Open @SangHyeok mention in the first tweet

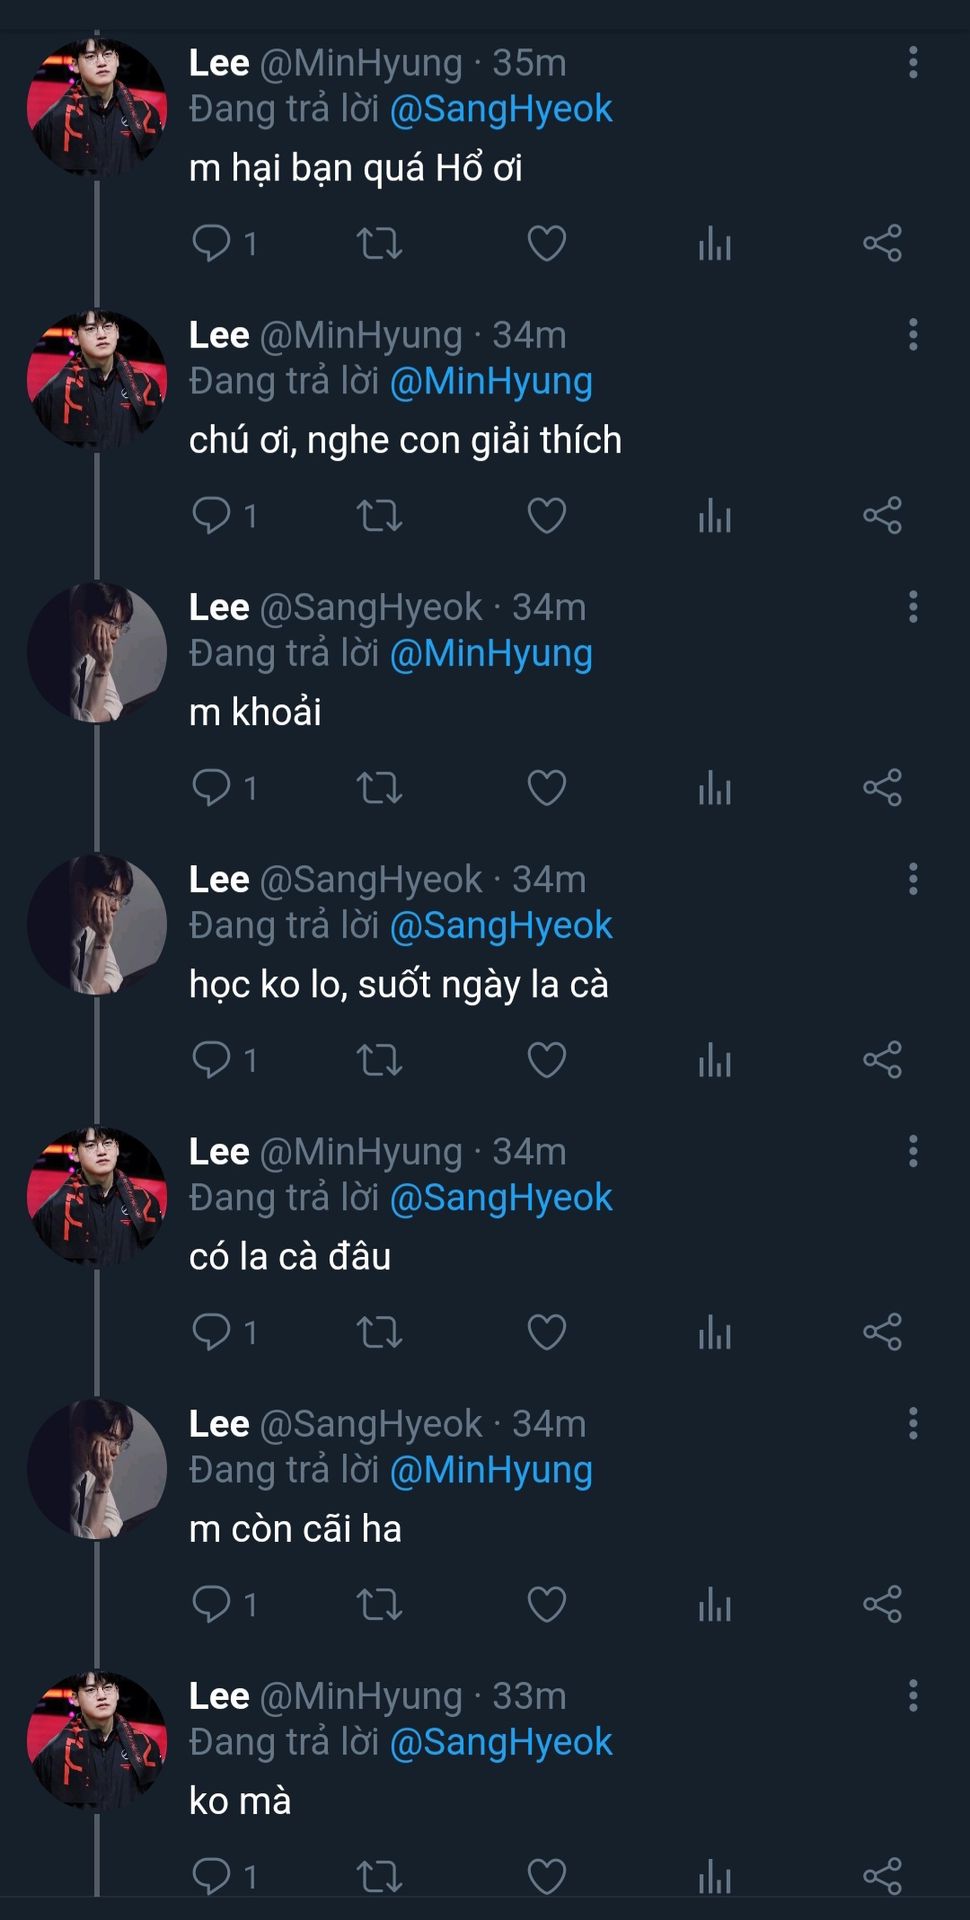tap(500, 109)
